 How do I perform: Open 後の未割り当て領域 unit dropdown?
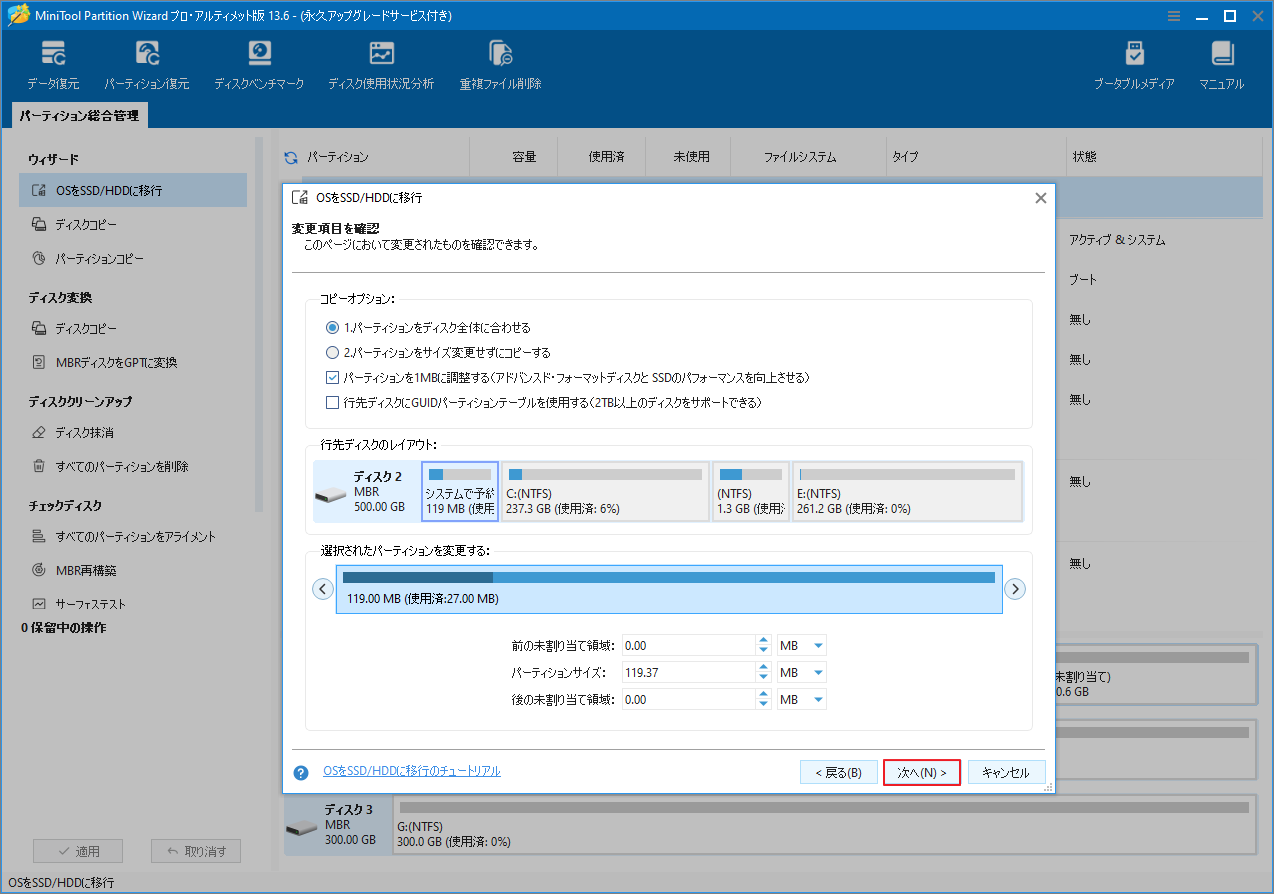click(800, 698)
